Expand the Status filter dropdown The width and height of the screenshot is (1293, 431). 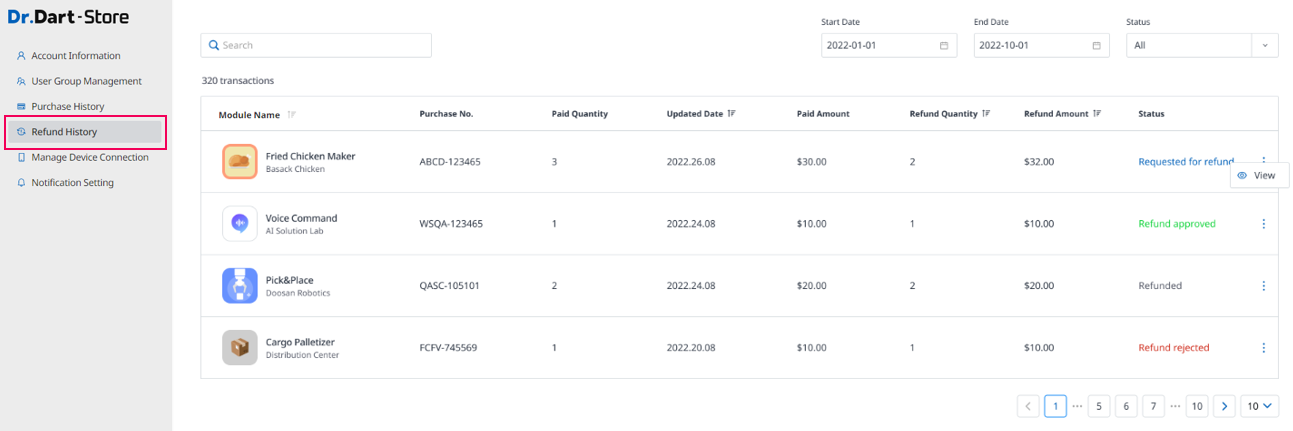pos(1264,46)
